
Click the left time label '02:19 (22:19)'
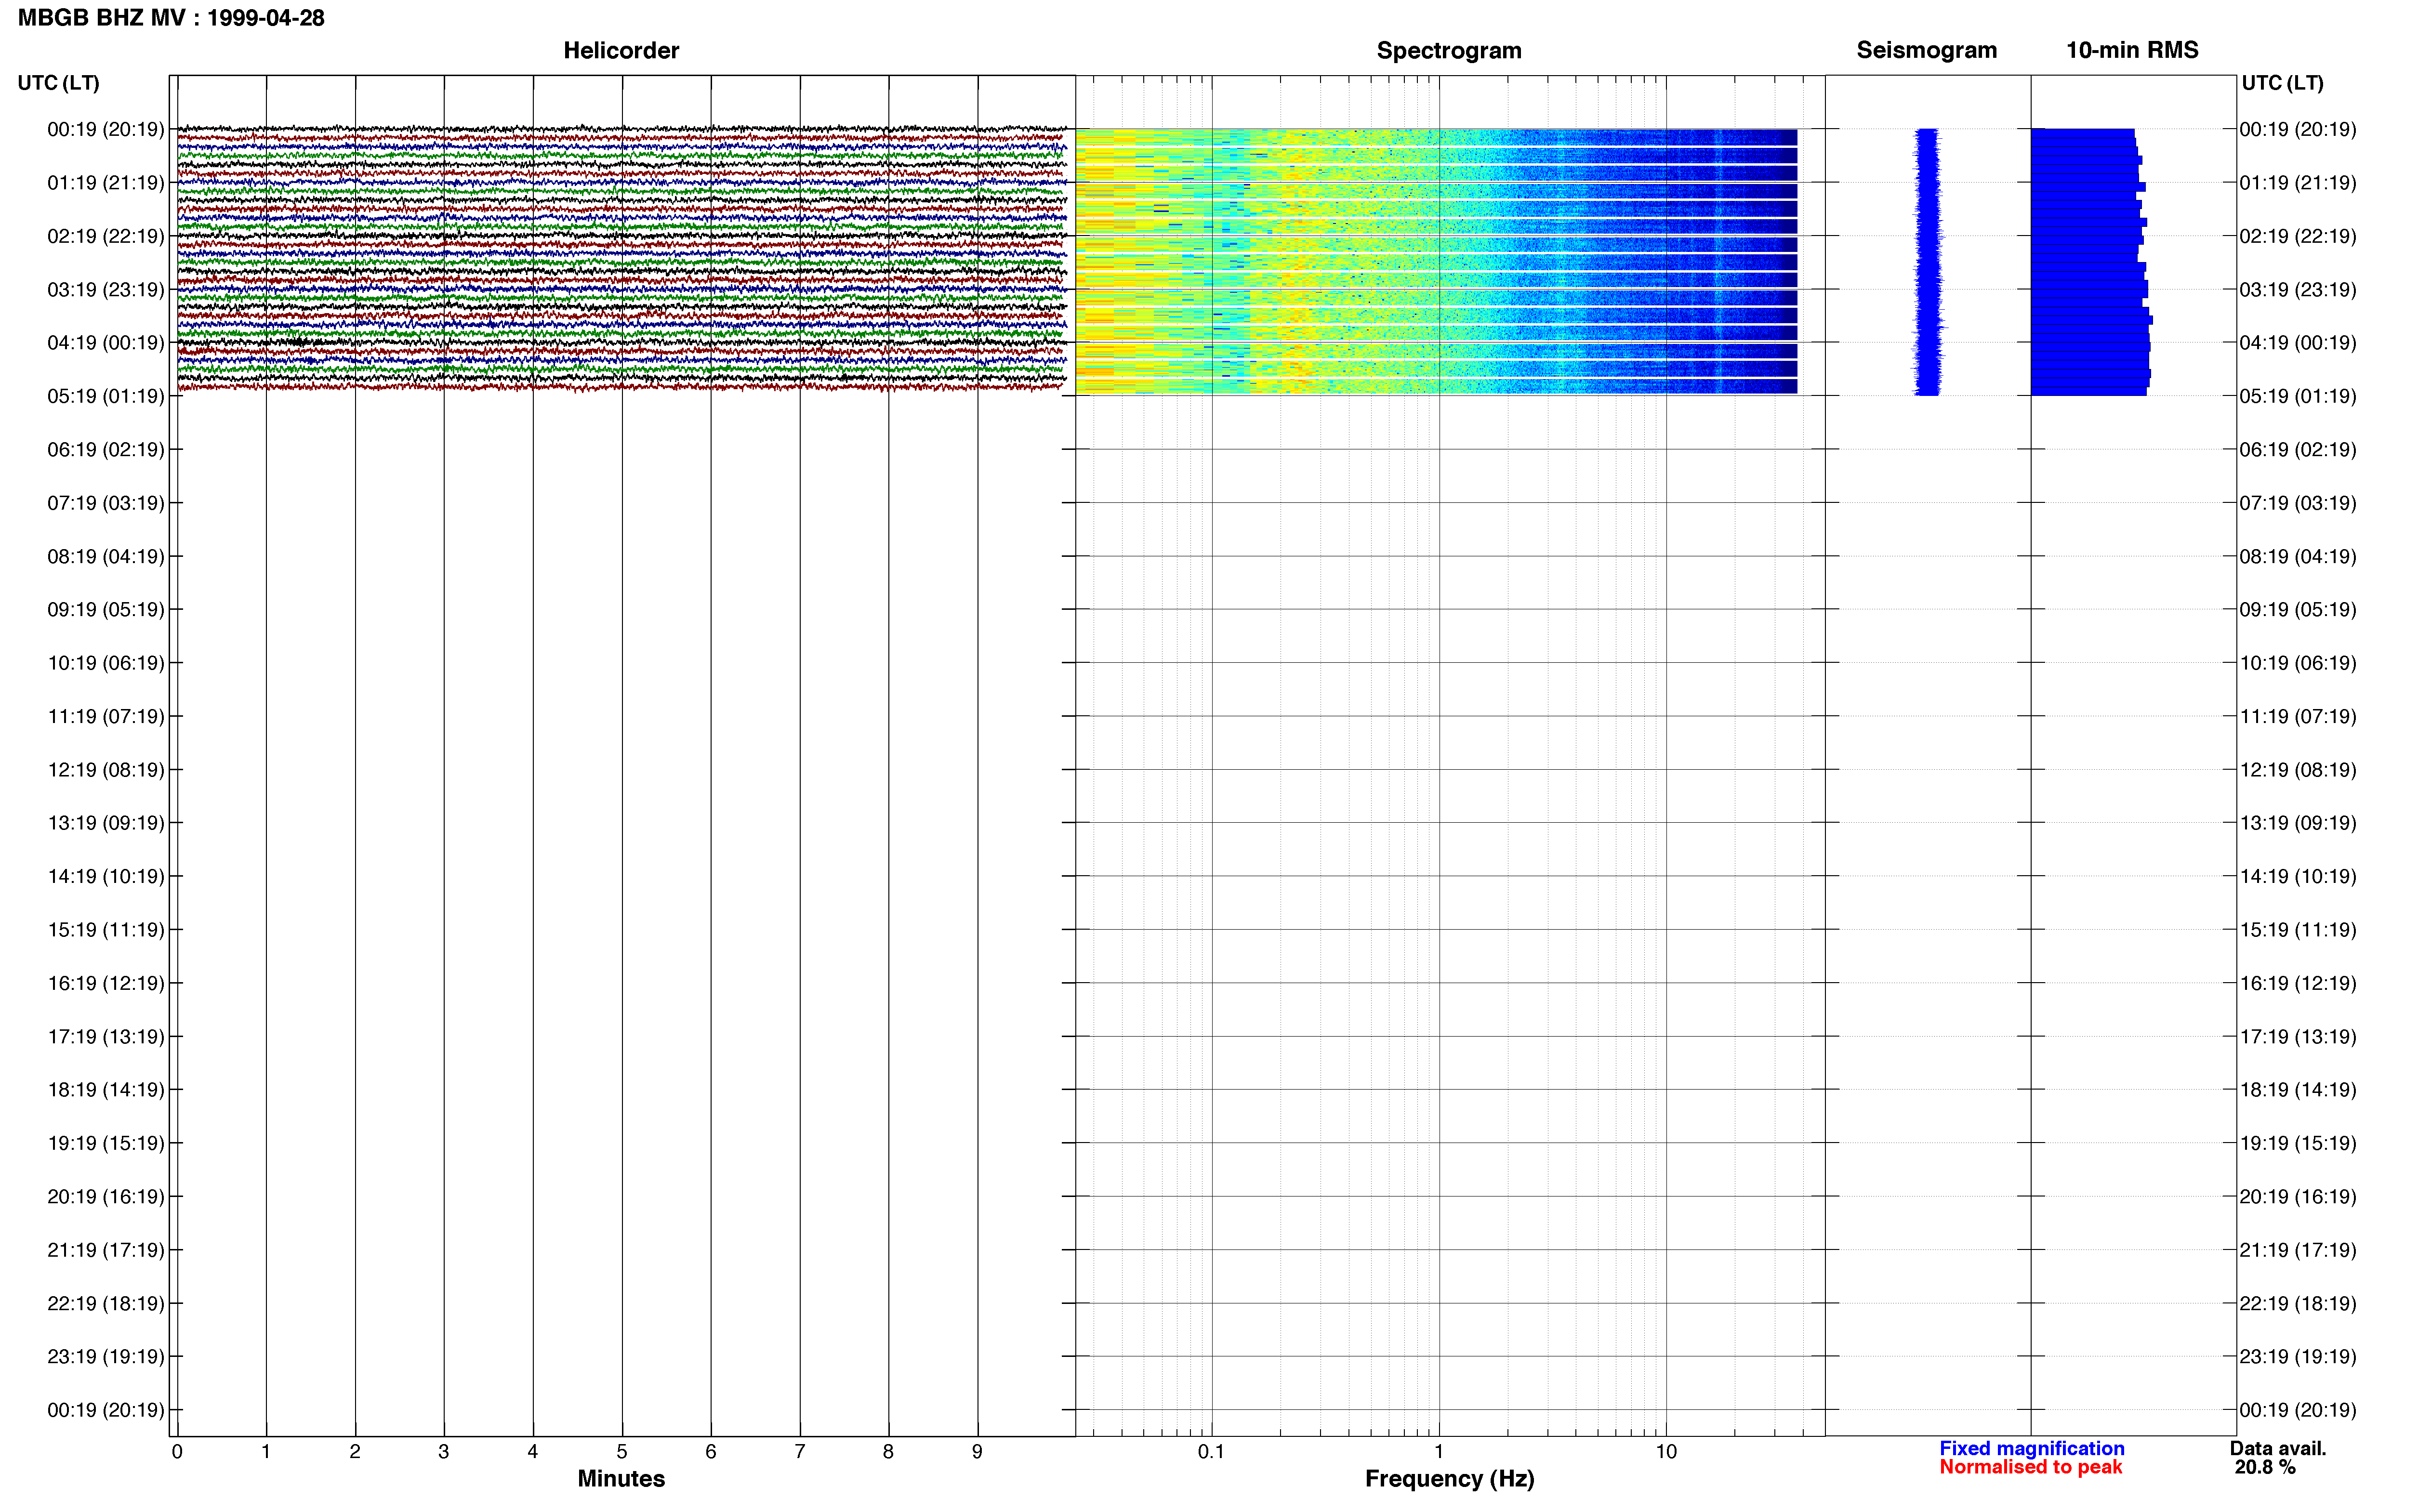[x=106, y=236]
